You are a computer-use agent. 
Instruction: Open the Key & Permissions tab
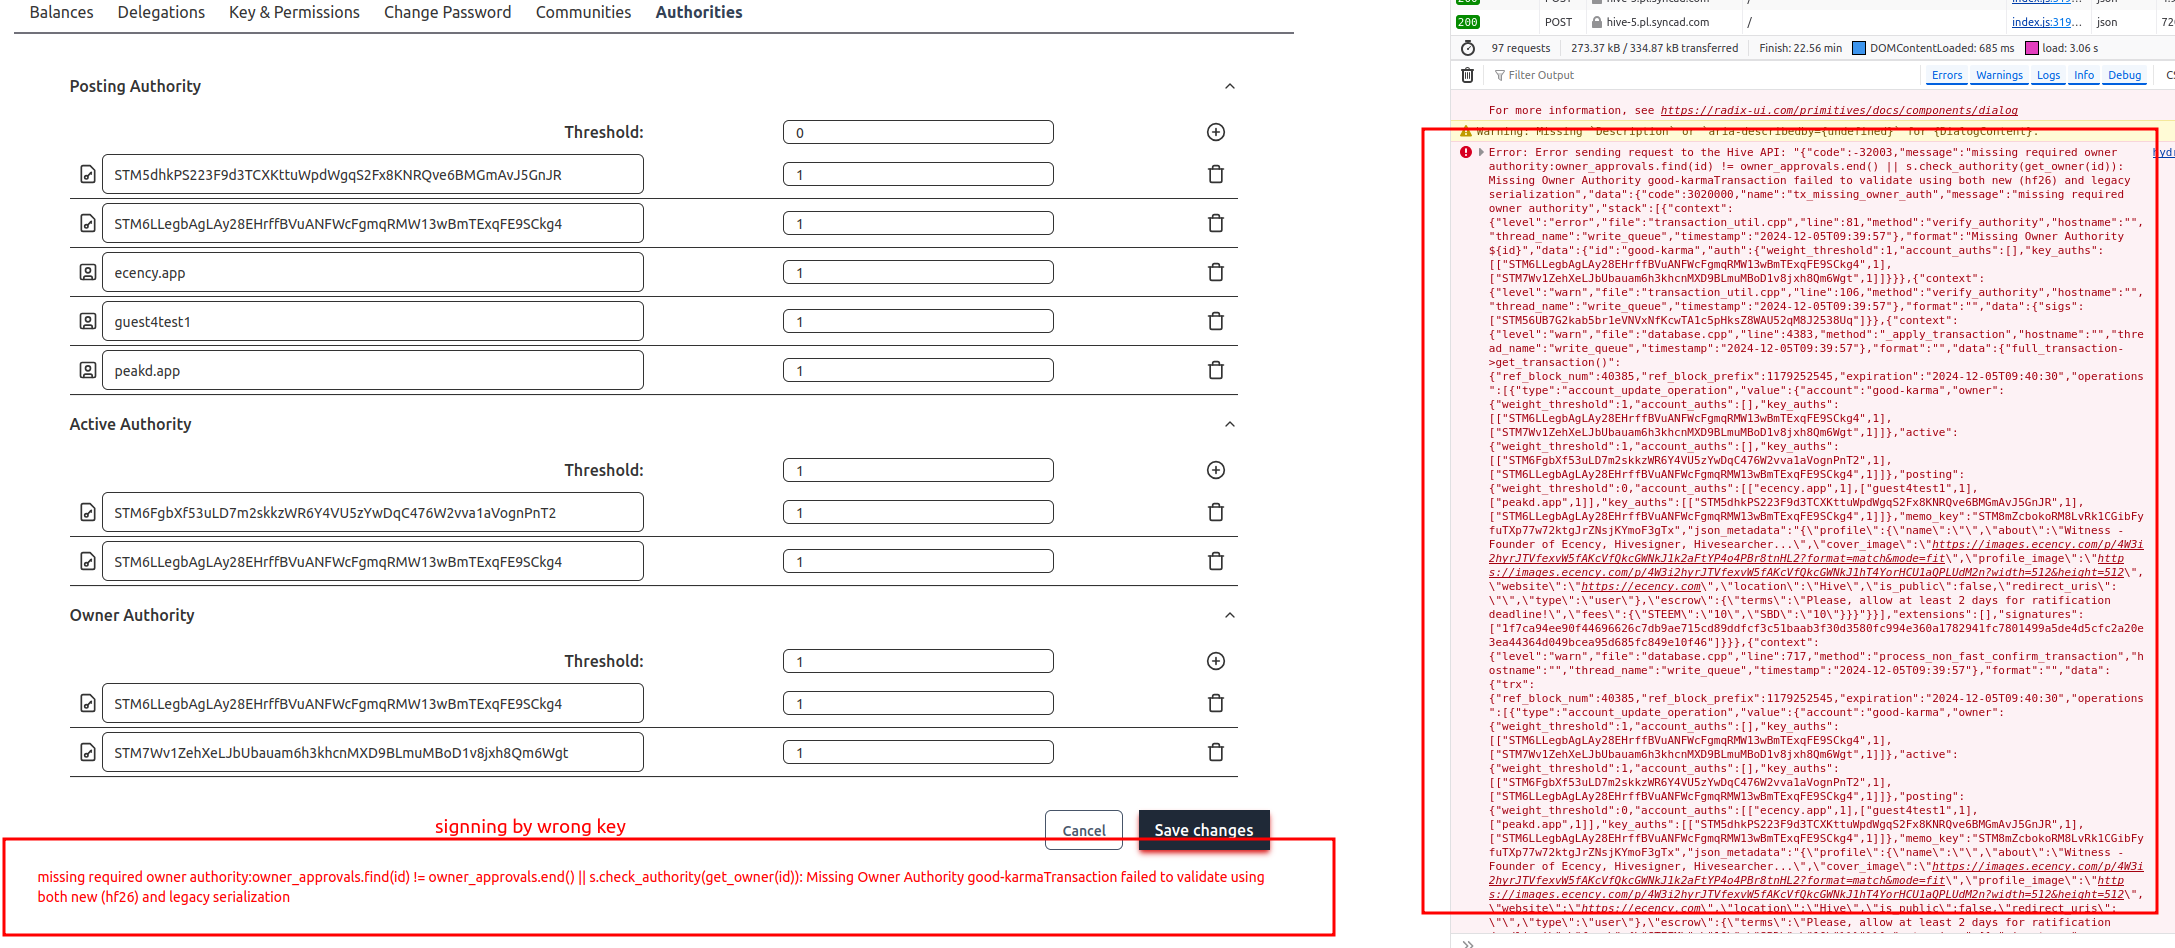(x=294, y=12)
